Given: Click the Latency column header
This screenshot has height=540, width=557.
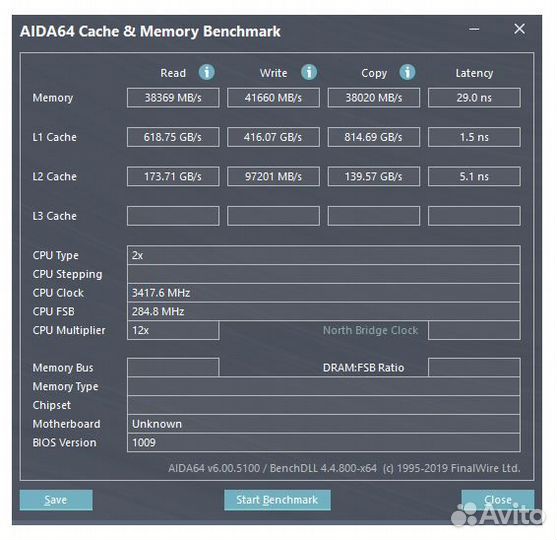Looking at the screenshot, I should coord(474,73).
